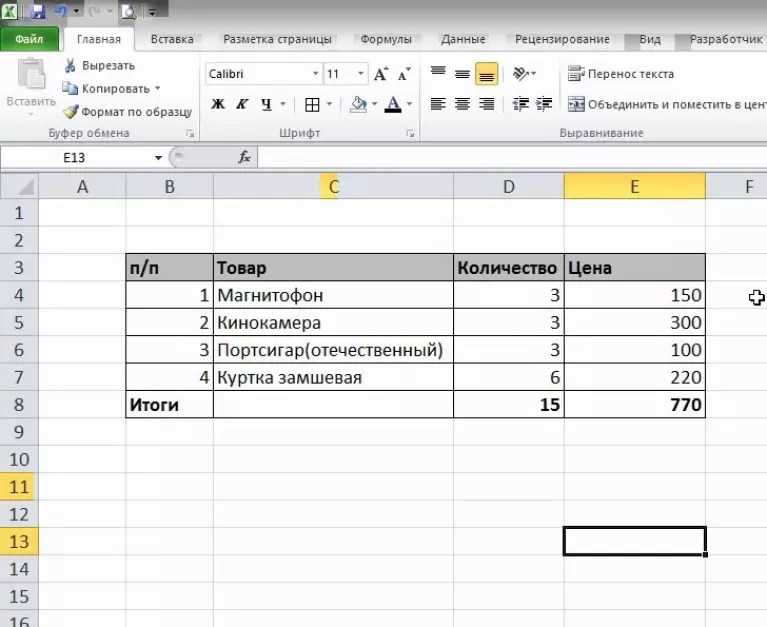Switch to the Рецензирование tab
Screen dimensions: 767x627
562,39
